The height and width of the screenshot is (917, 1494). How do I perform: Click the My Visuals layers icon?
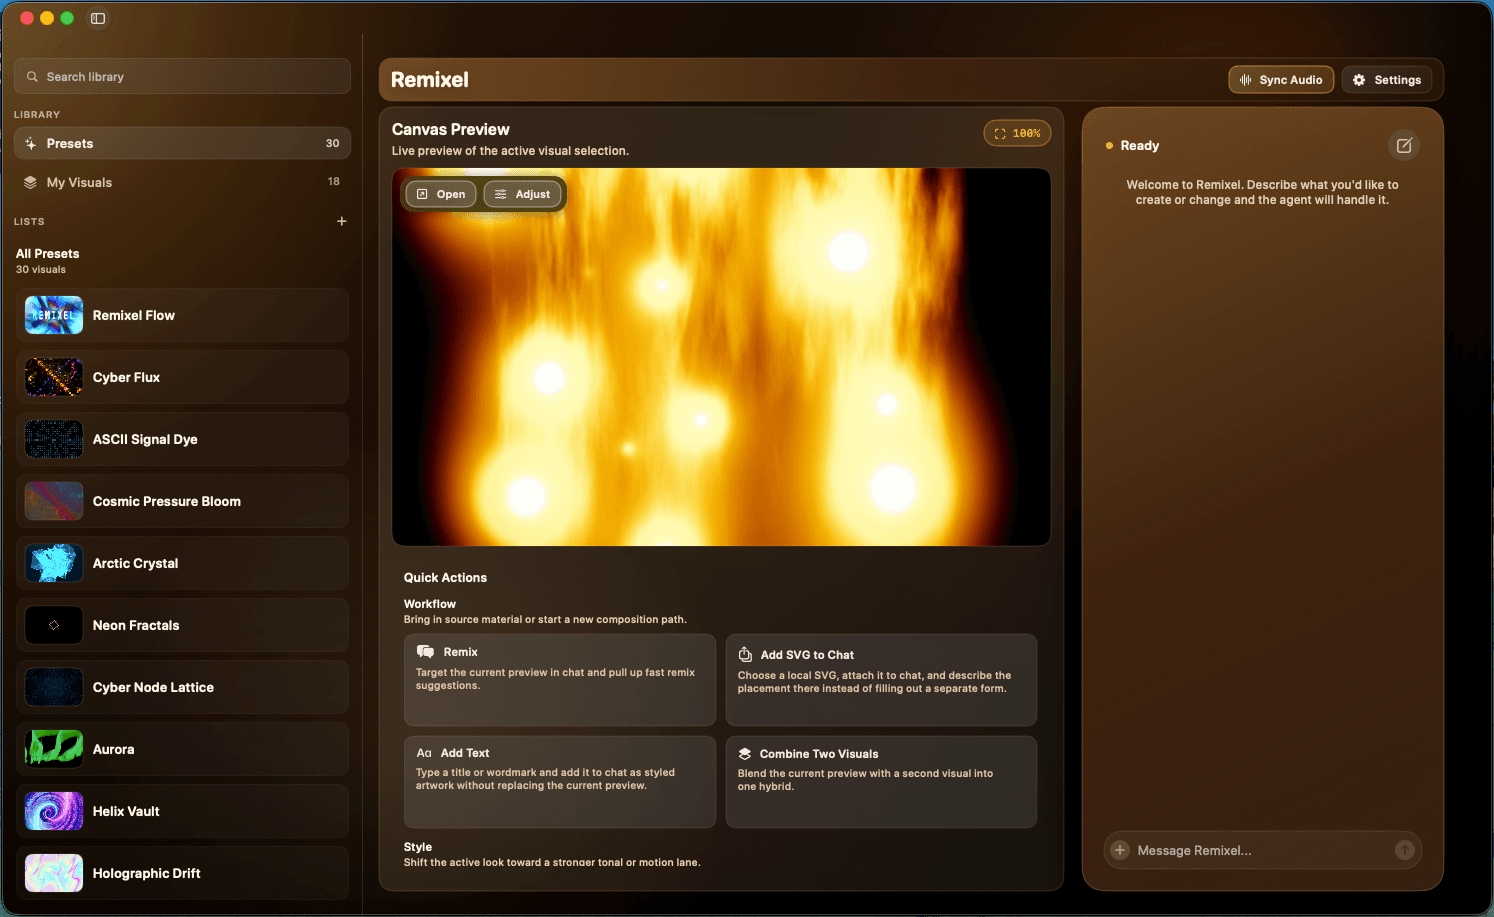31,183
